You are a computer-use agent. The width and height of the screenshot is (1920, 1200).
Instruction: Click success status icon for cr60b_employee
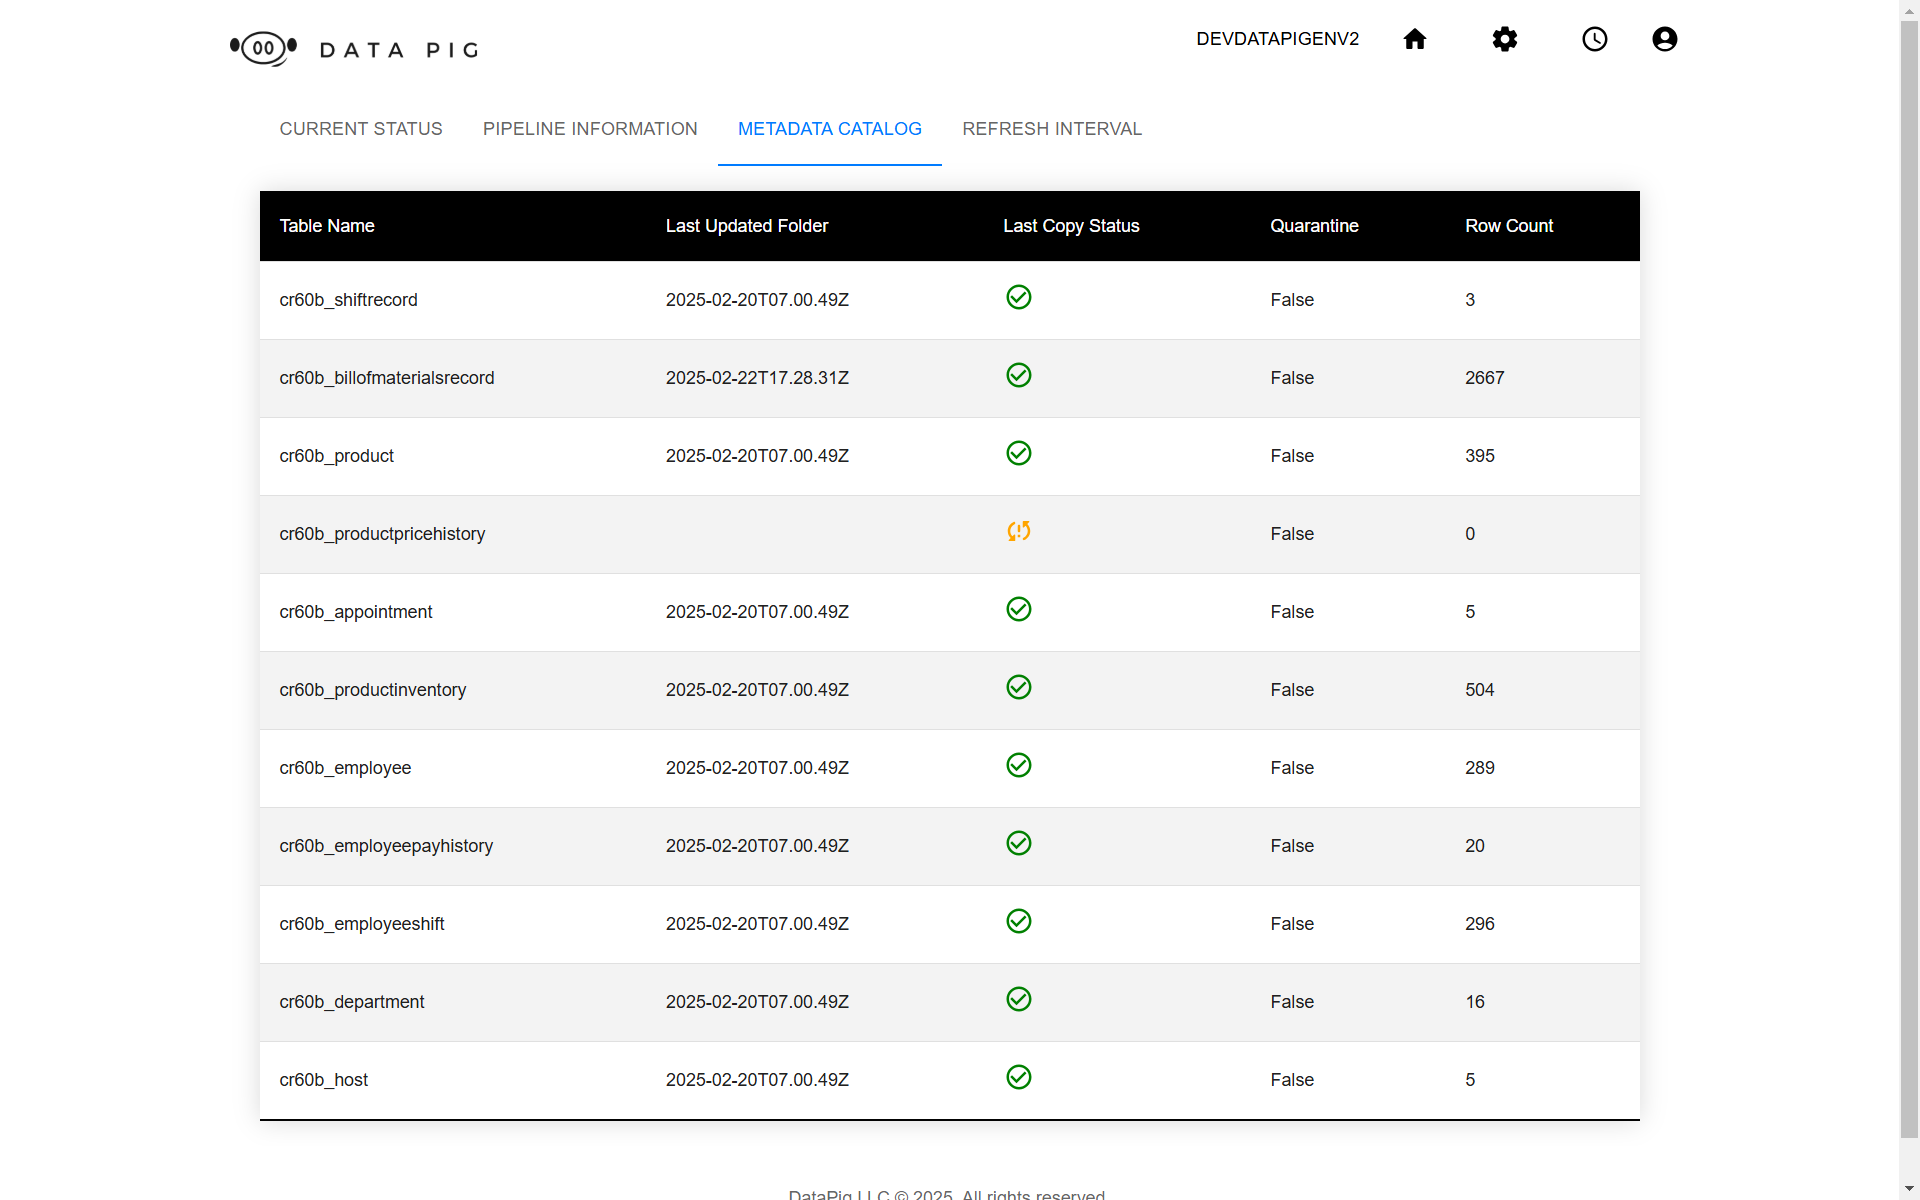point(1018,765)
